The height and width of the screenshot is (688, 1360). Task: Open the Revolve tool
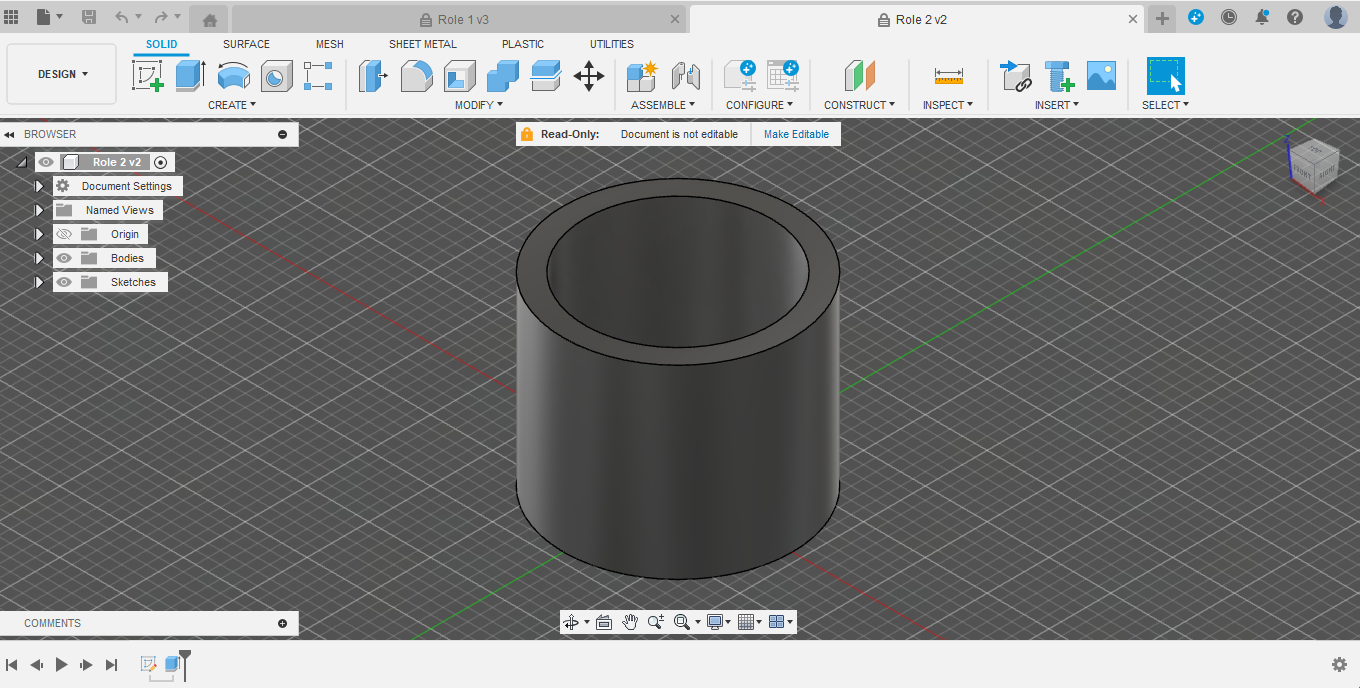pos(234,76)
